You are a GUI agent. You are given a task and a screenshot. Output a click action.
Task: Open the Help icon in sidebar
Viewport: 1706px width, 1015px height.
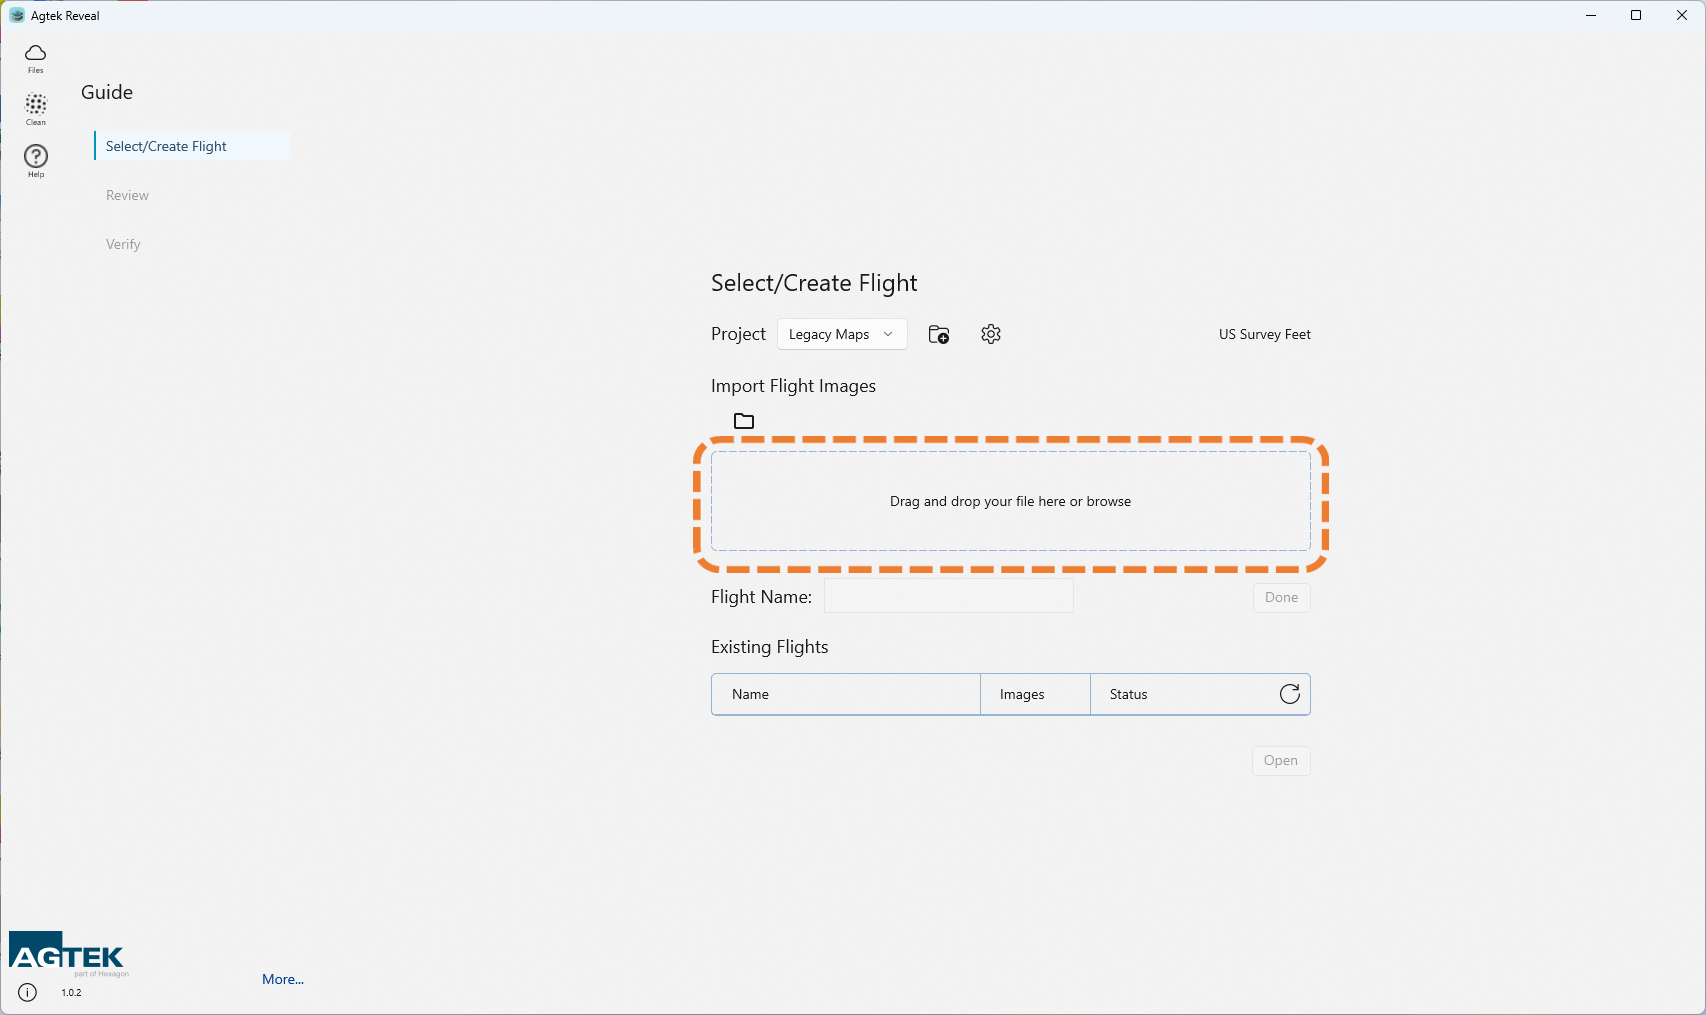point(36,160)
